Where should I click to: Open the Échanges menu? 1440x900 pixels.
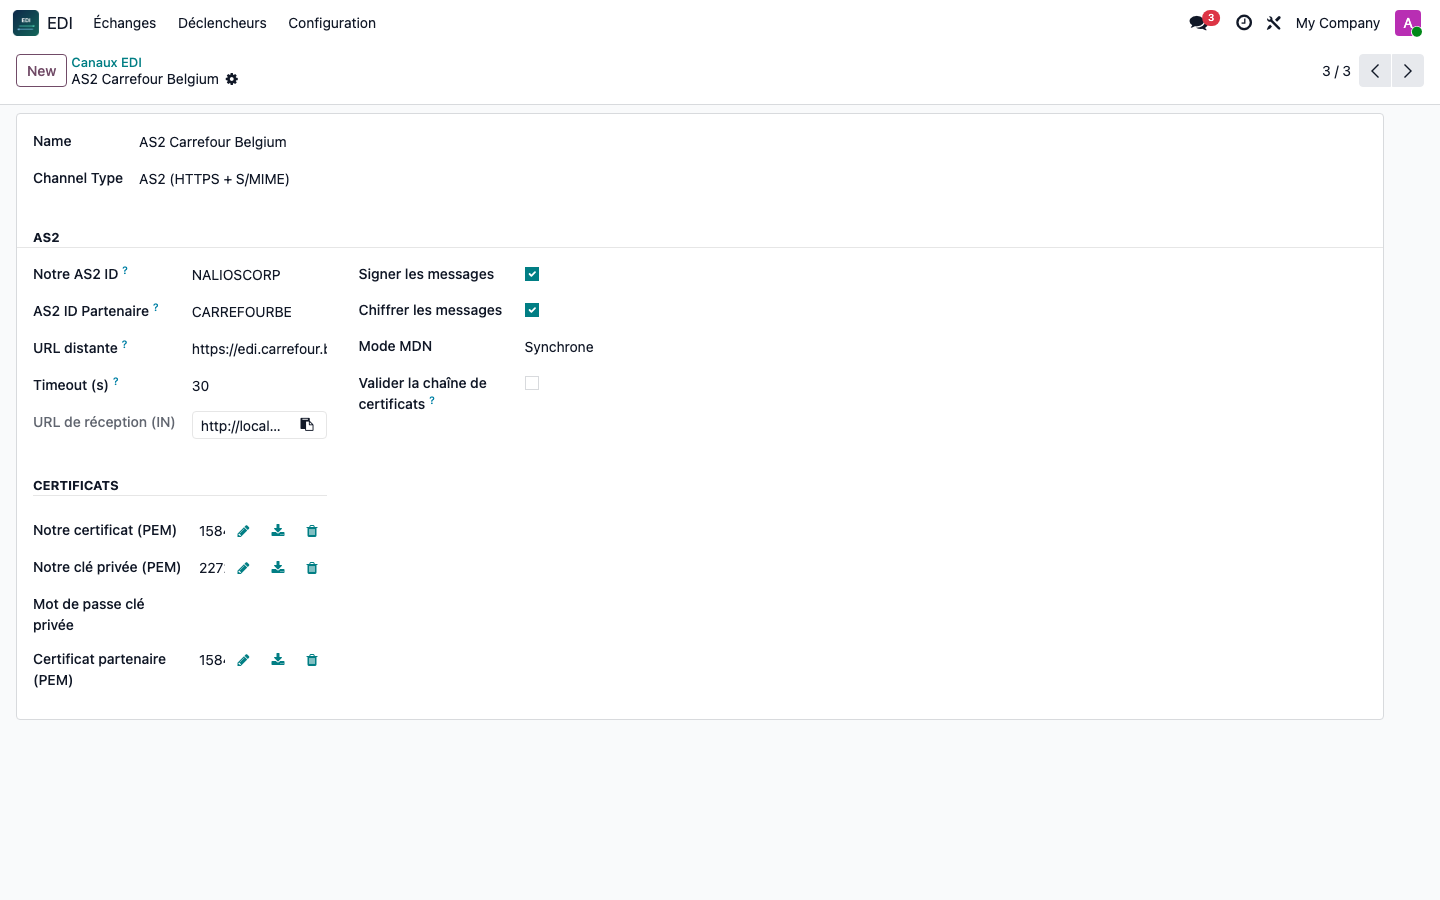(125, 23)
